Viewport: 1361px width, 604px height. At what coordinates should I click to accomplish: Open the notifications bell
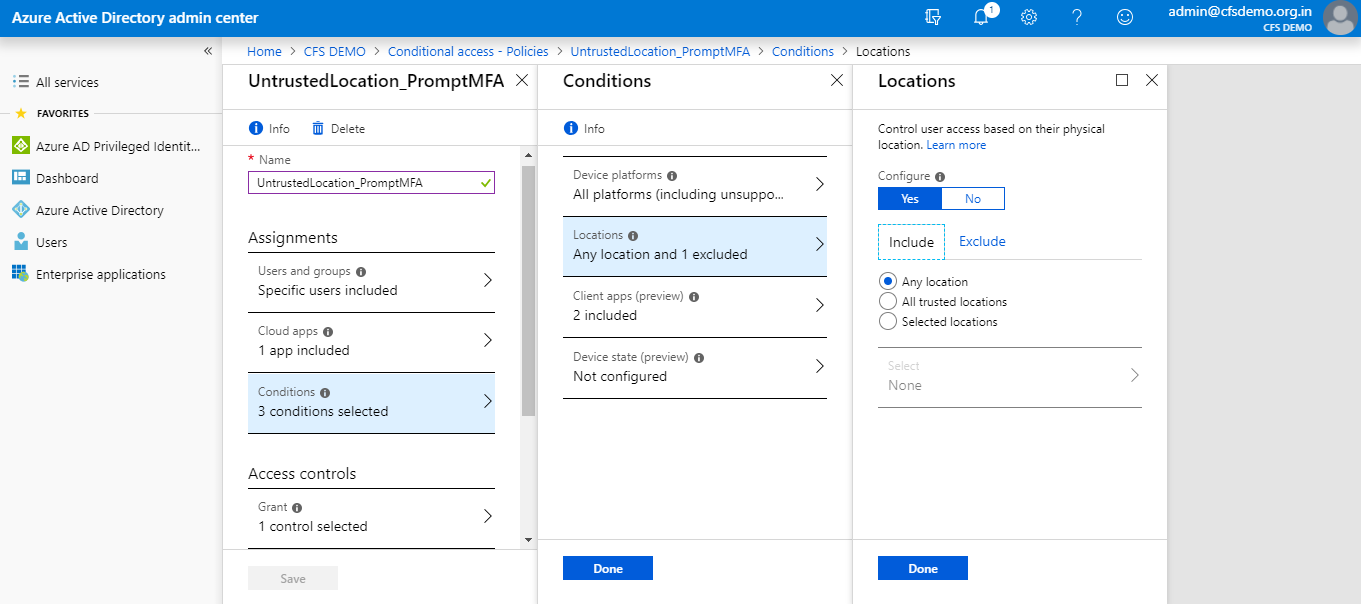click(x=981, y=17)
